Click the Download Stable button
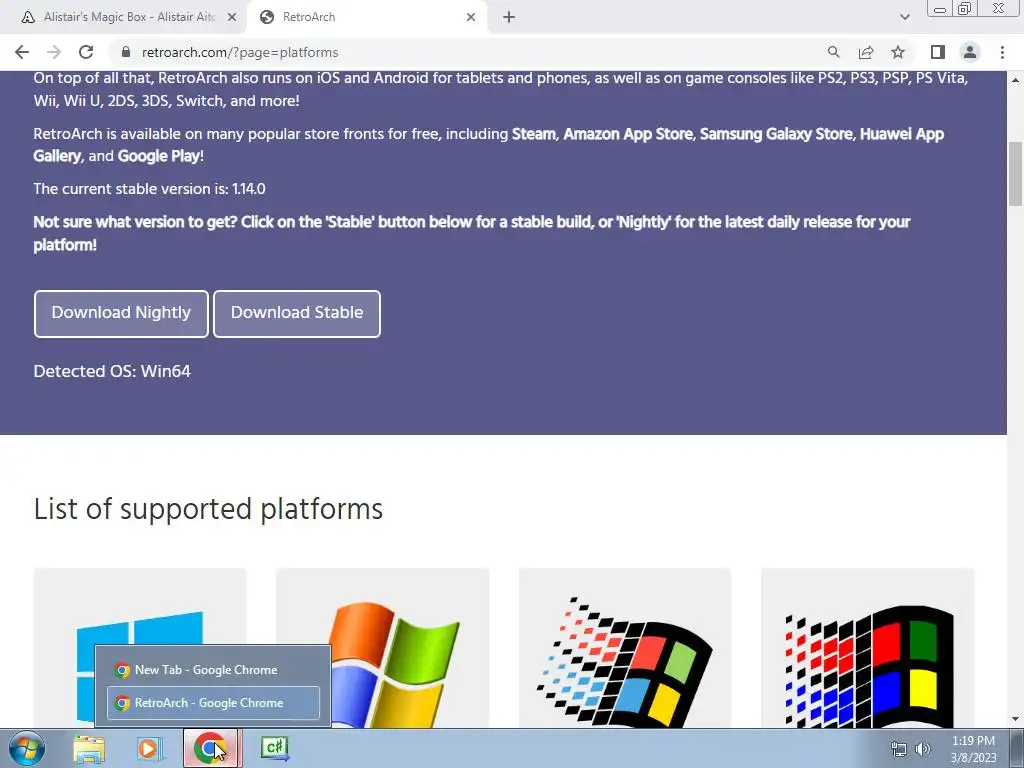The image size is (1024, 768). click(x=296, y=314)
